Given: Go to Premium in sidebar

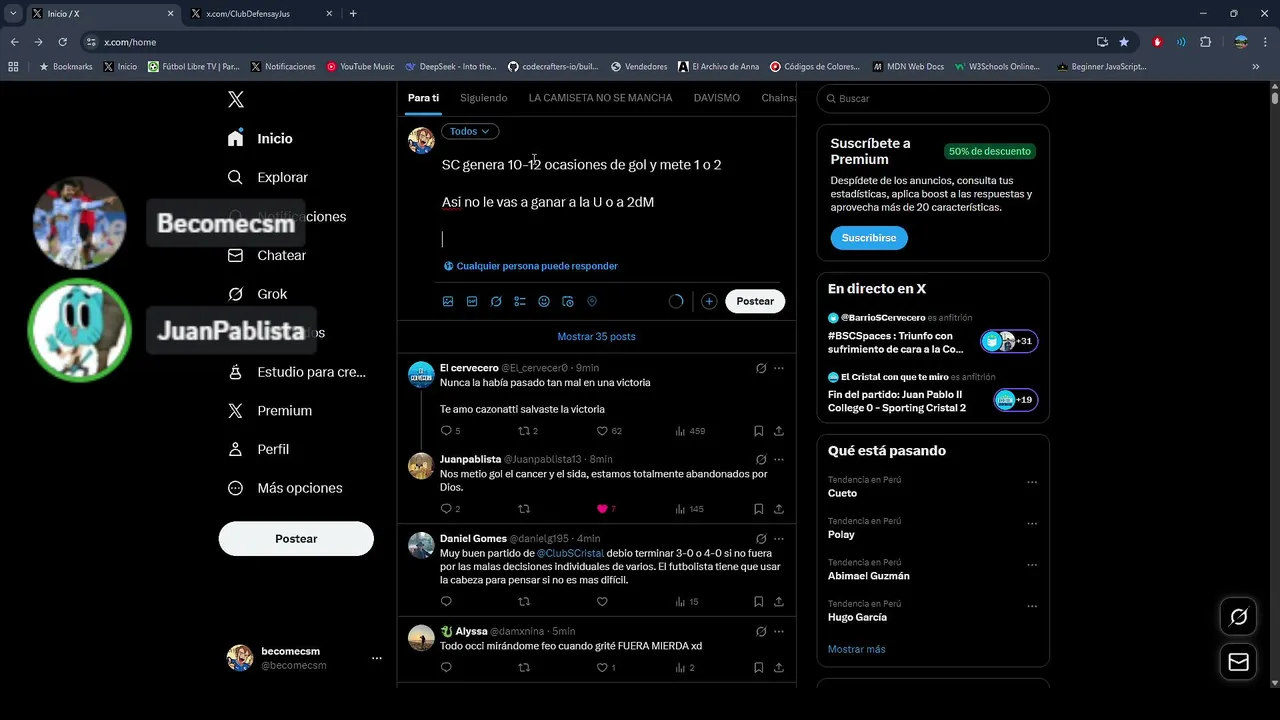Looking at the screenshot, I should 270,411.
